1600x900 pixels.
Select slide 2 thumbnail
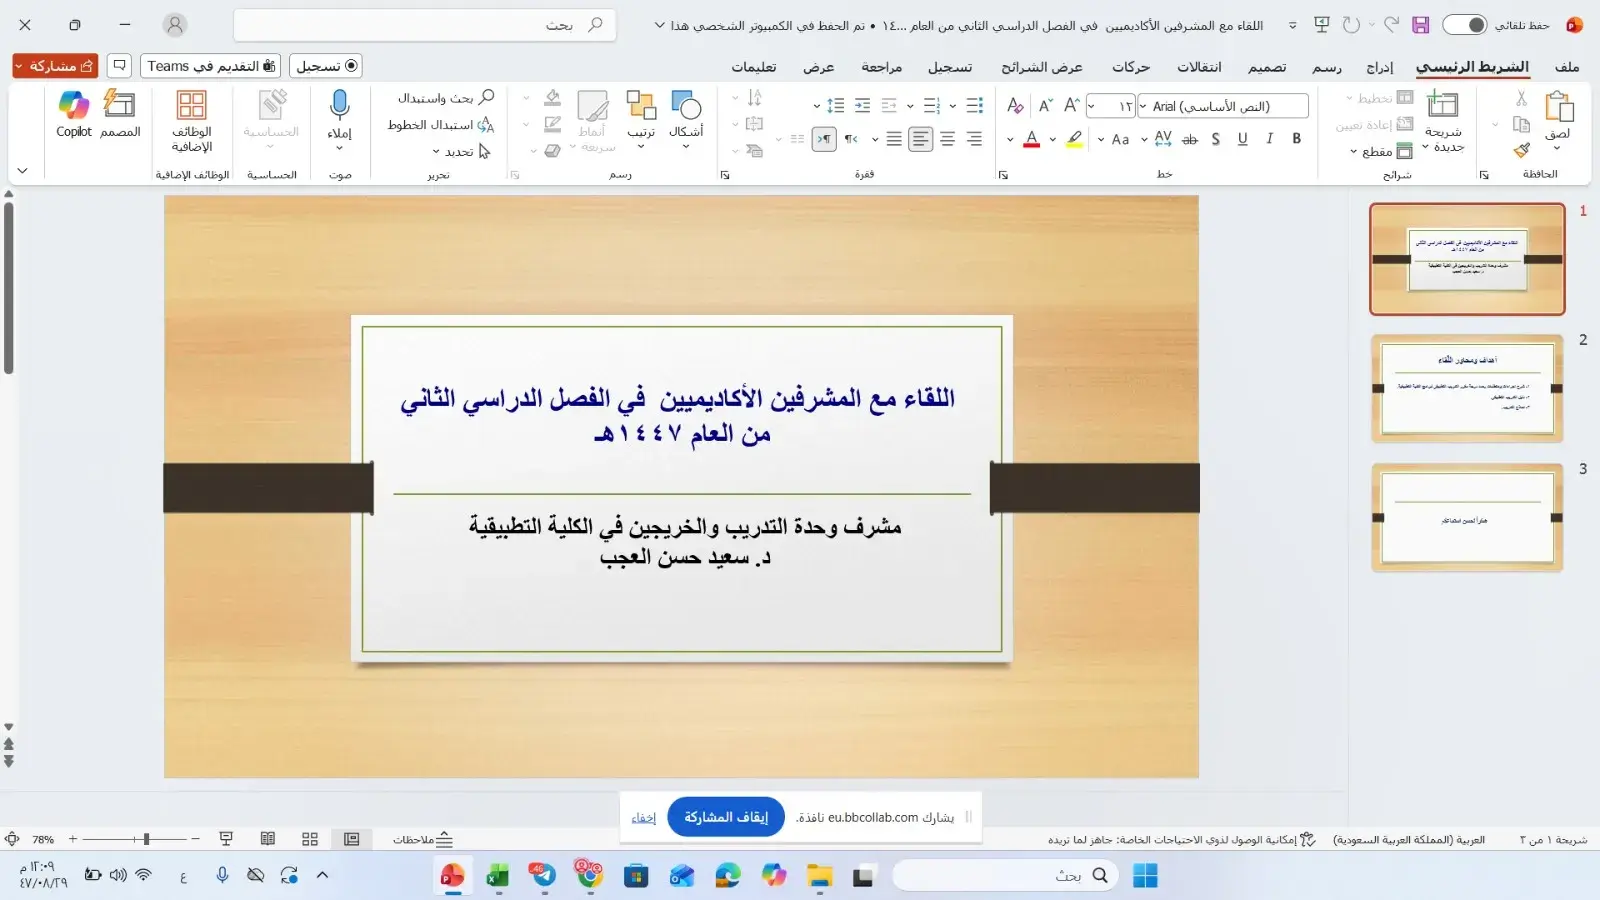click(1465, 388)
